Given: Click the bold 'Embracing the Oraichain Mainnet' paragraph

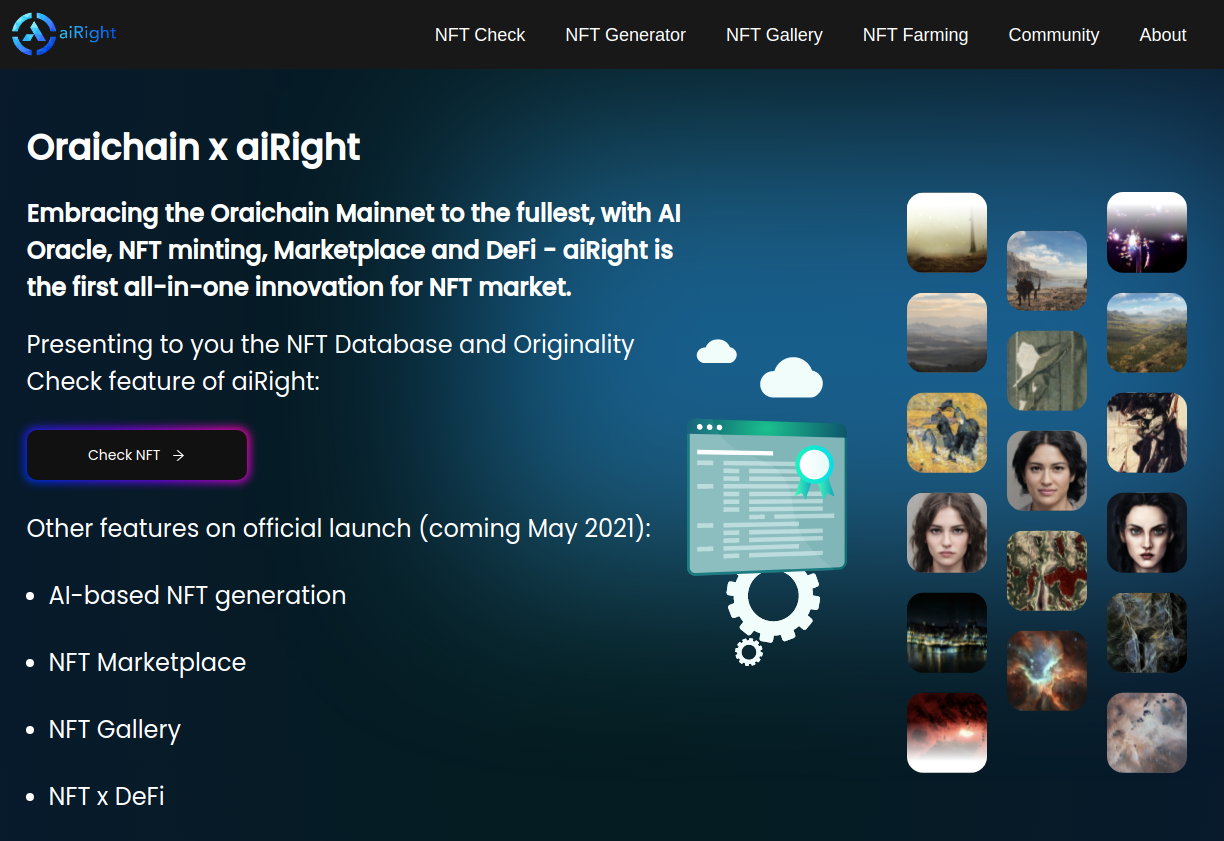Looking at the screenshot, I should click(354, 250).
